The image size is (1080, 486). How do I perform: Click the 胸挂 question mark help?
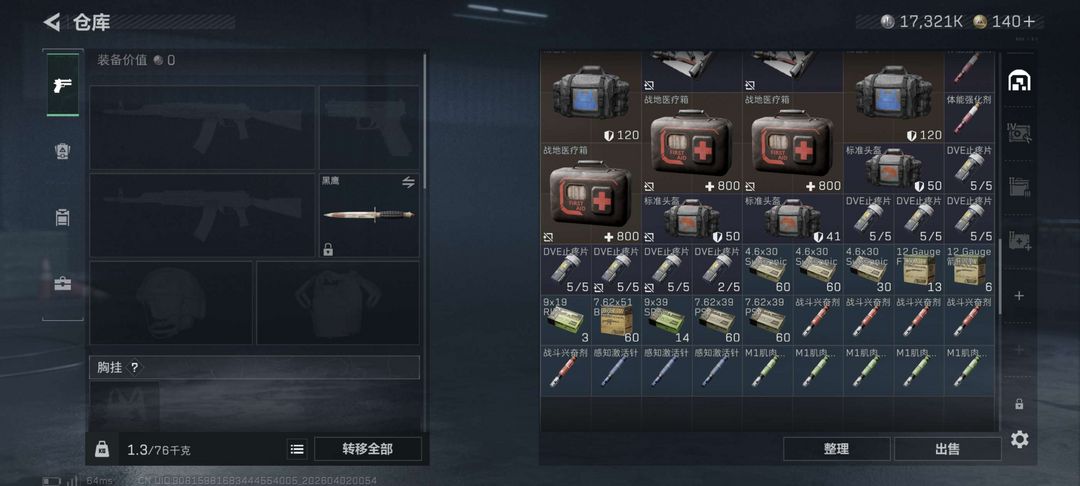[134, 368]
